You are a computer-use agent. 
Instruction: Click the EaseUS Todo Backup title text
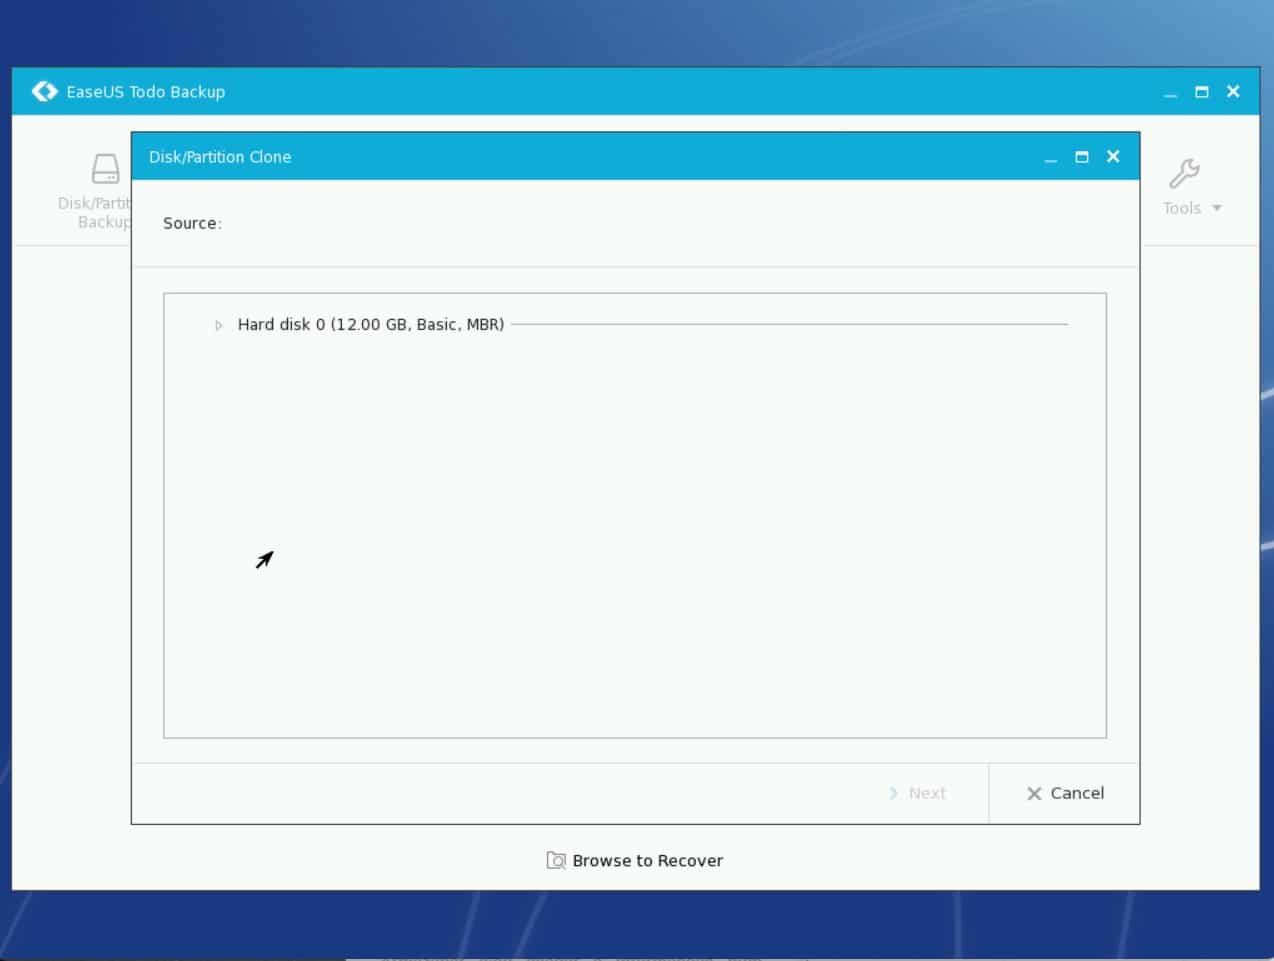tap(146, 92)
